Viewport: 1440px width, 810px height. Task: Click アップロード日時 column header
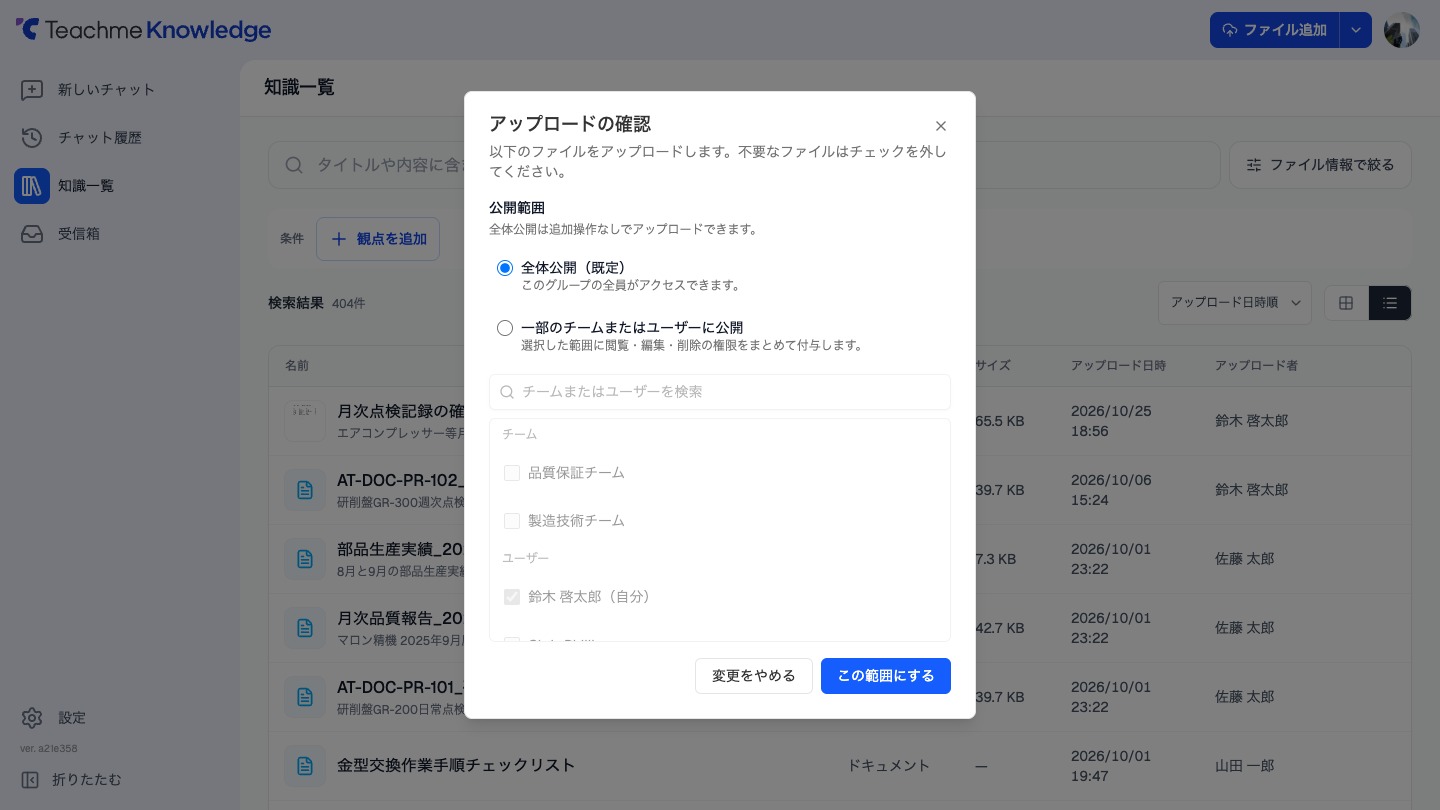point(1118,366)
